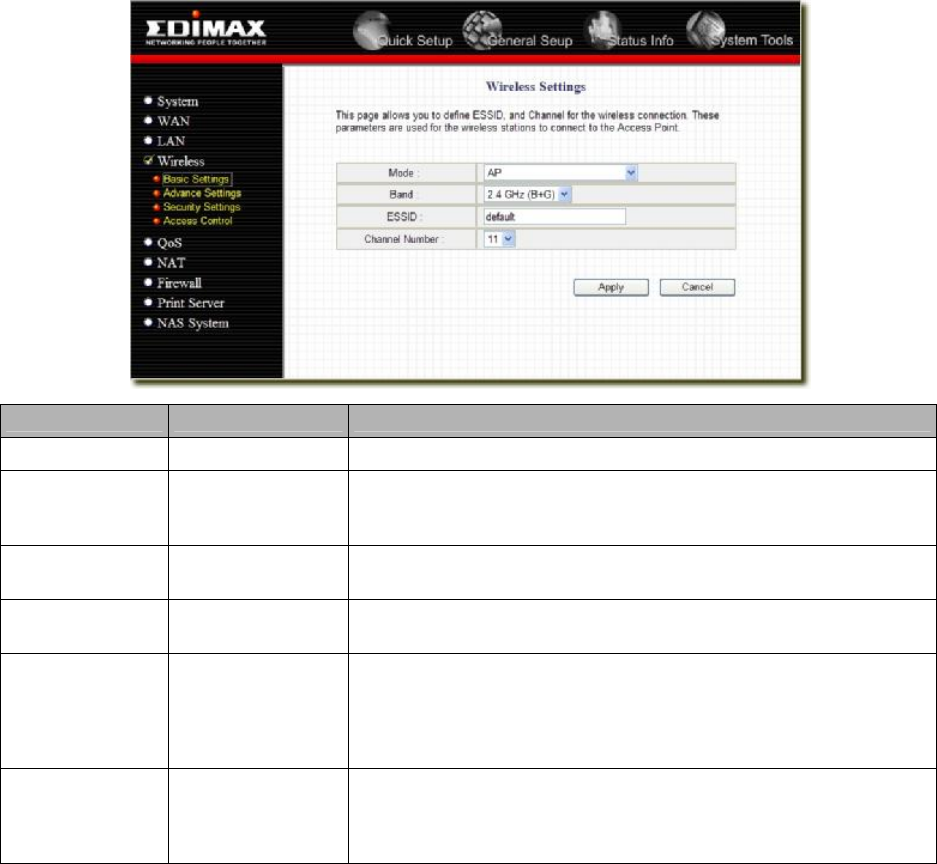Click the bullet icon next to Firewall
The width and height of the screenshot is (937, 864).
pyautogui.click(x=148, y=282)
